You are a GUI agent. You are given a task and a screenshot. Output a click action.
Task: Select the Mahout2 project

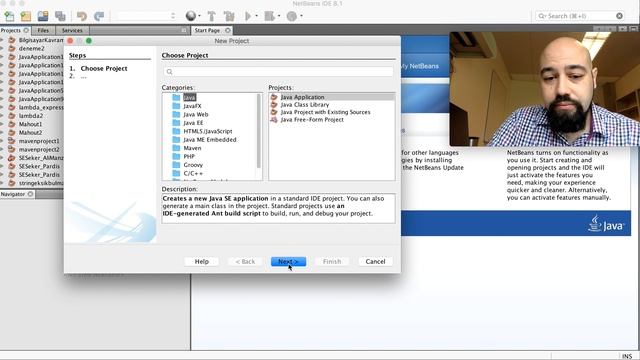[30, 132]
